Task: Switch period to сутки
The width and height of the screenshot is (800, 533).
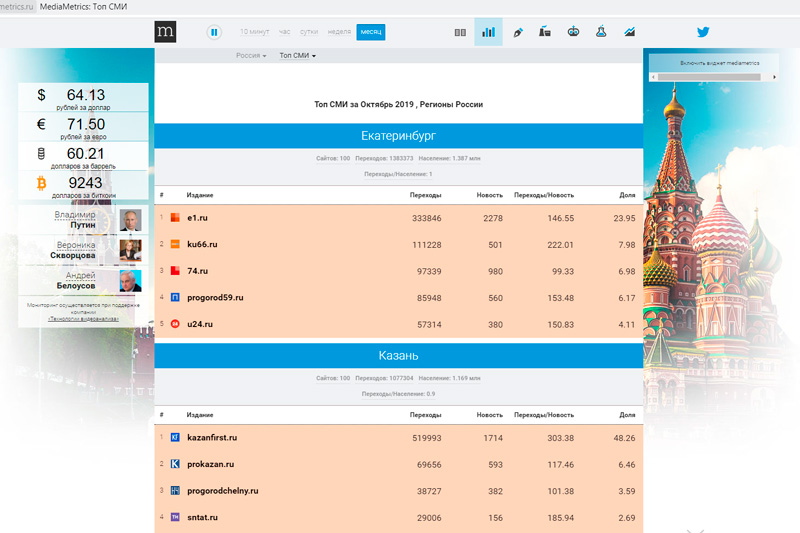Action: coord(311,32)
